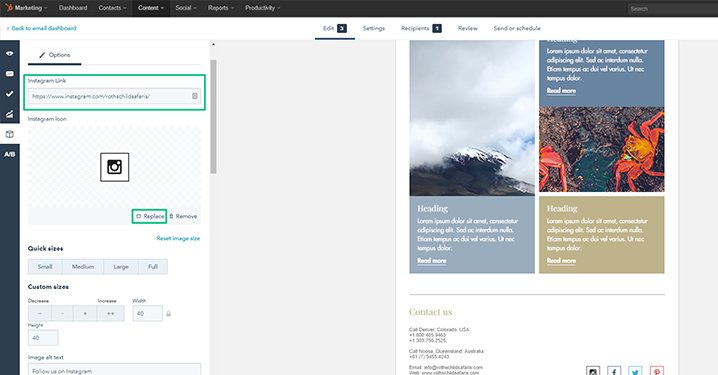
Task: Open the chart optimize icon in sidebar
Action: [x=10, y=114]
